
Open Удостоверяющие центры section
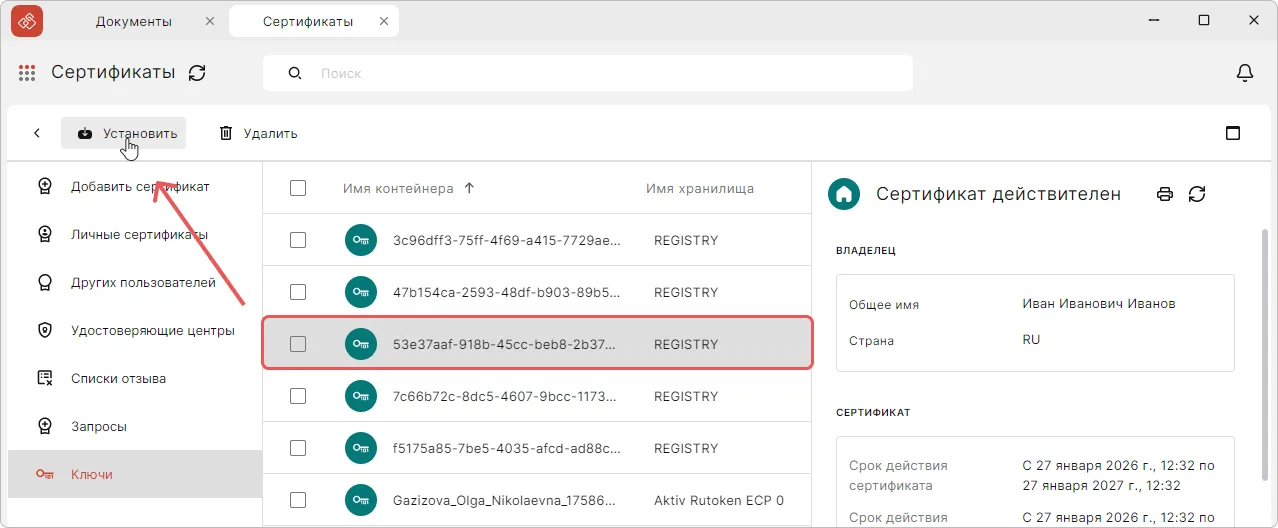click(x=134, y=330)
